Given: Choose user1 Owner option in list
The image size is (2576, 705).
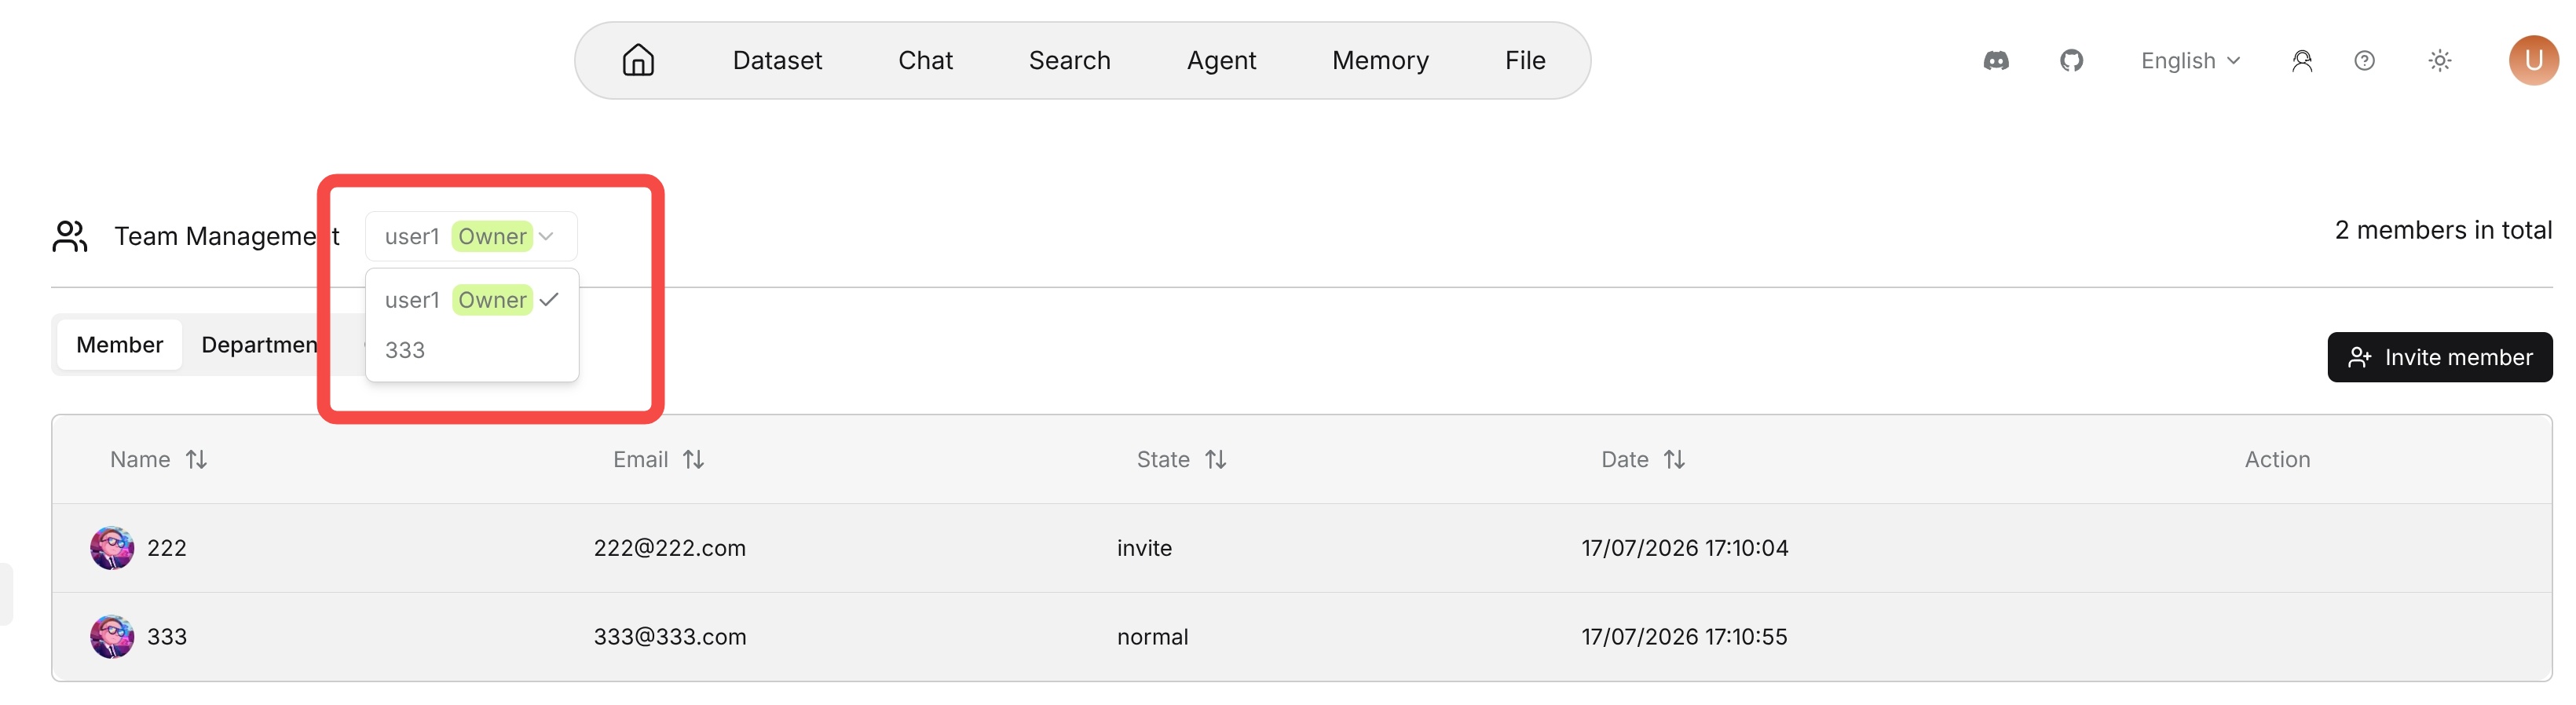Looking at the screenshot, I should 471,300.
